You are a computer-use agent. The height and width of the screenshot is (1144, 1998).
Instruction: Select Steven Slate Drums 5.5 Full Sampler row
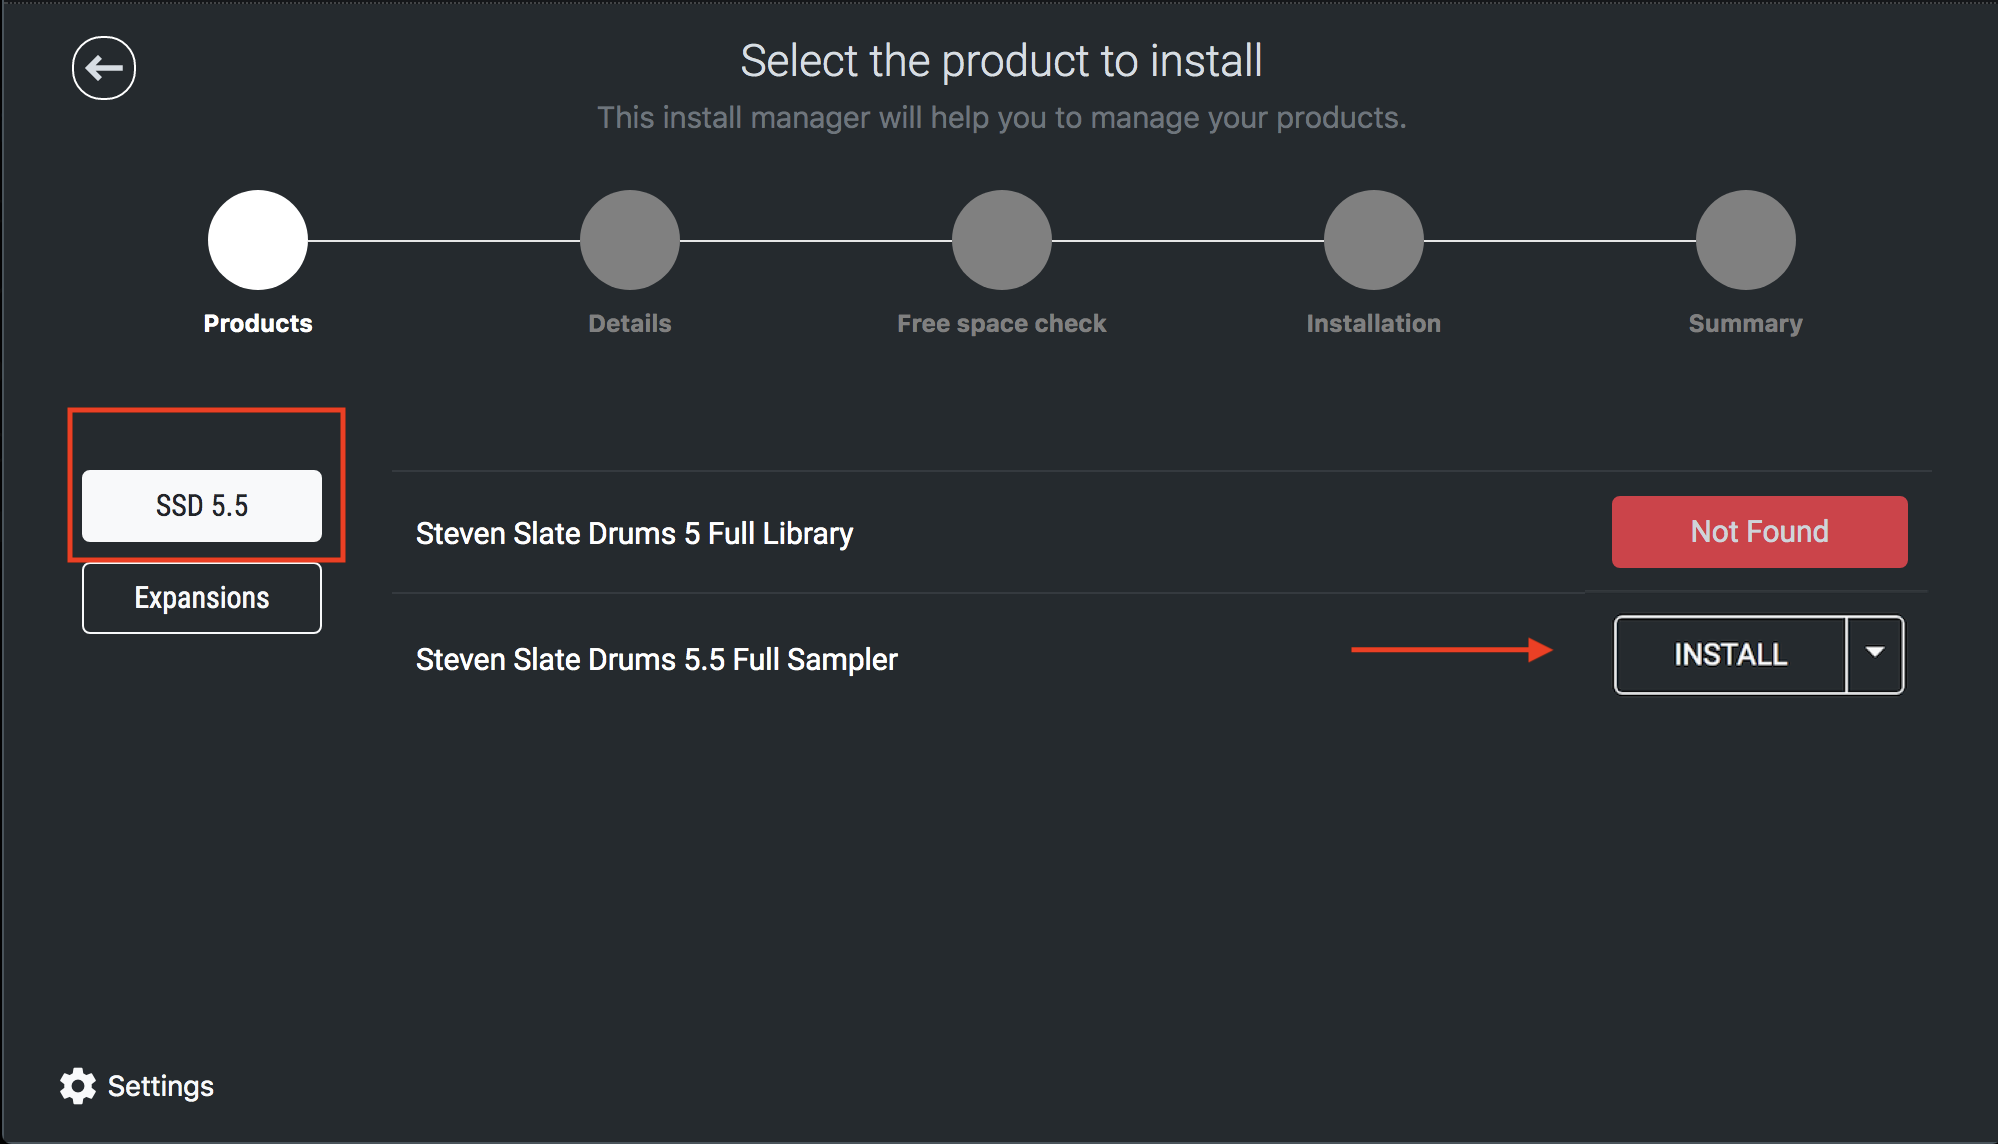[656, 660]
